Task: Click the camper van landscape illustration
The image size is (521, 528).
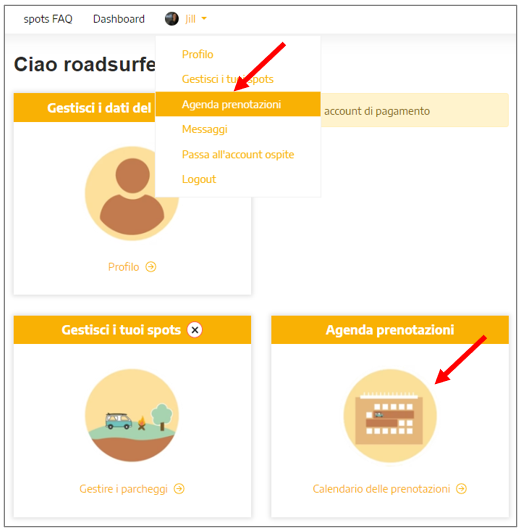Action: pos(132,416)
